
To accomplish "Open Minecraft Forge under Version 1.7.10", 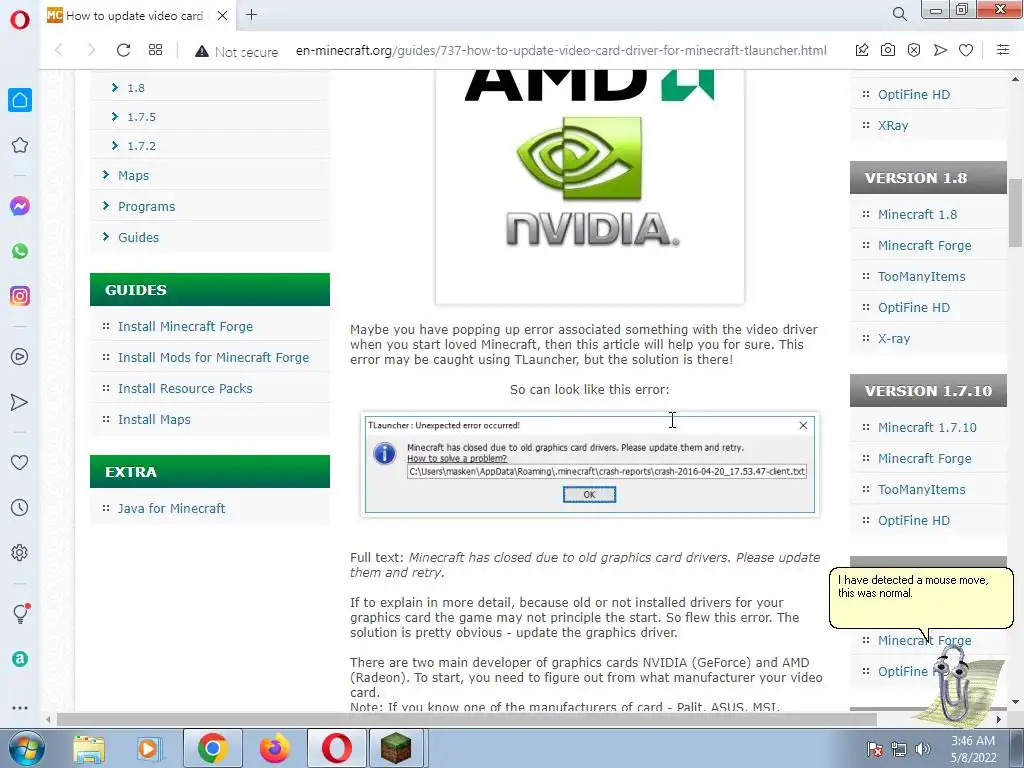I will click(924, 458).
